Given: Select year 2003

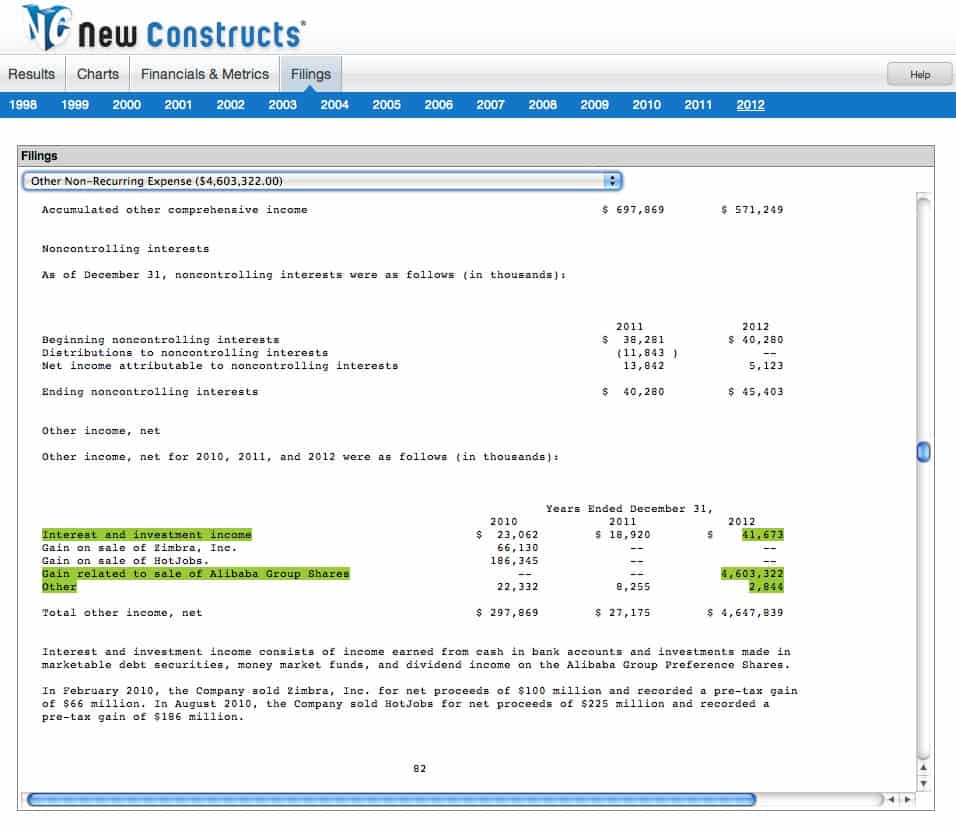Looking at the screenshot, I should (x=283, y=105).
